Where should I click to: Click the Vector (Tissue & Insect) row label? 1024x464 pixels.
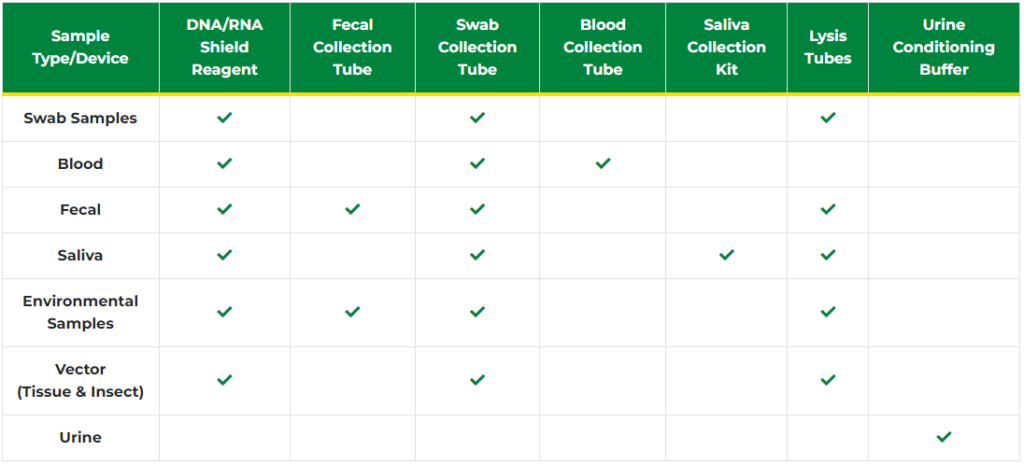[x=80, y=380]
